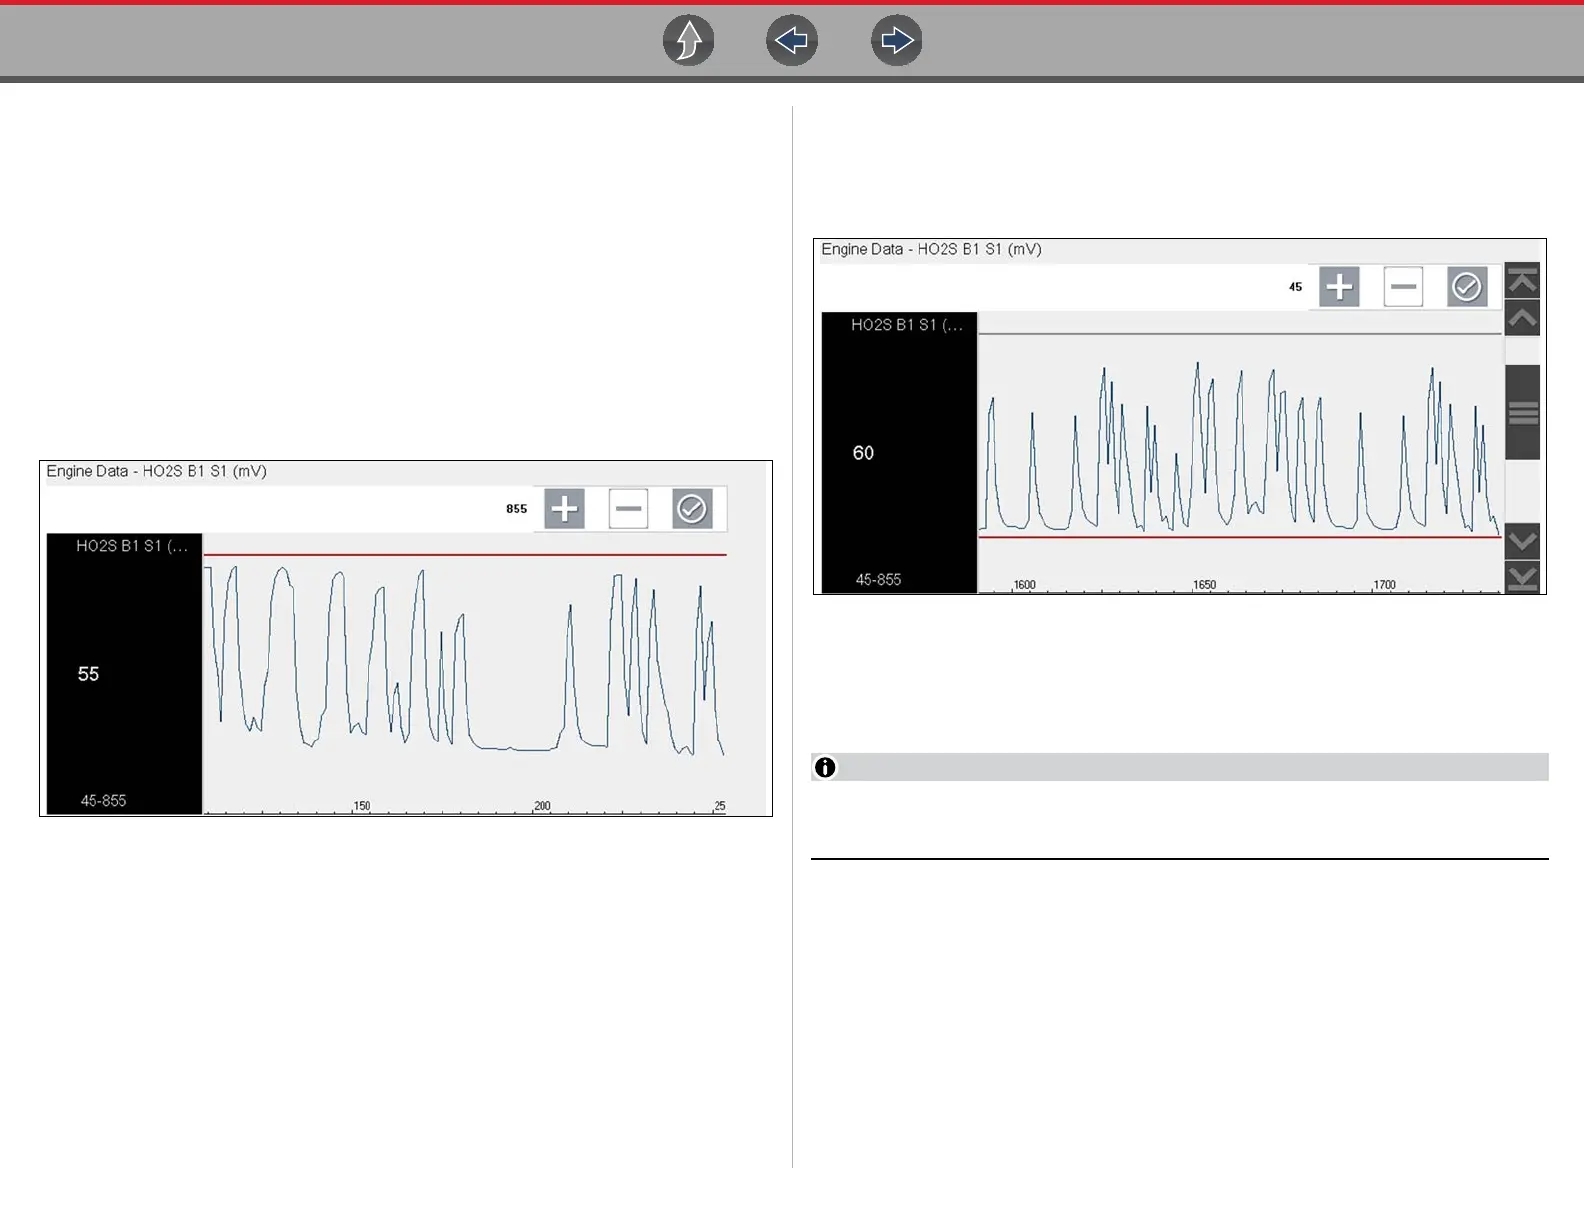Click plus icon beside the 45 value
This screenshot has width=1584, height=1224.
click(1339, 287)
